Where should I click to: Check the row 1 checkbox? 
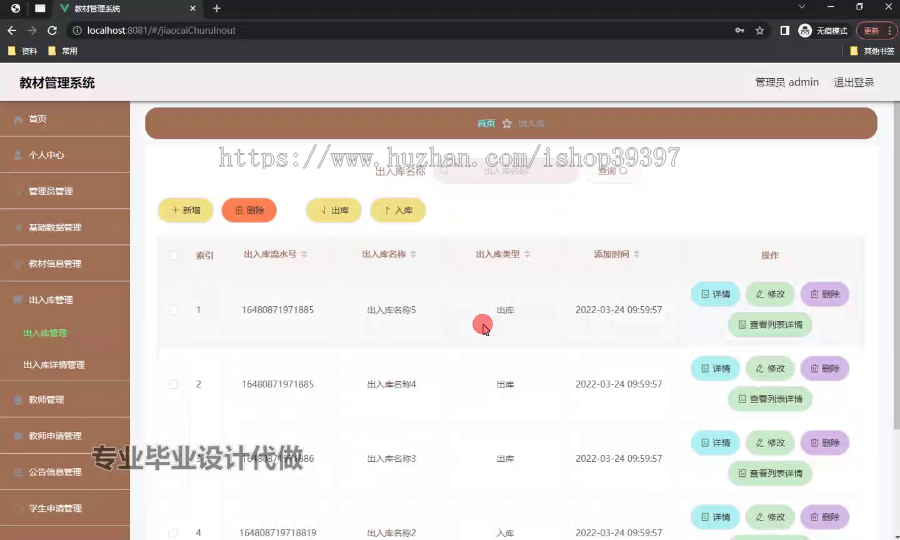tap(173, 310)
